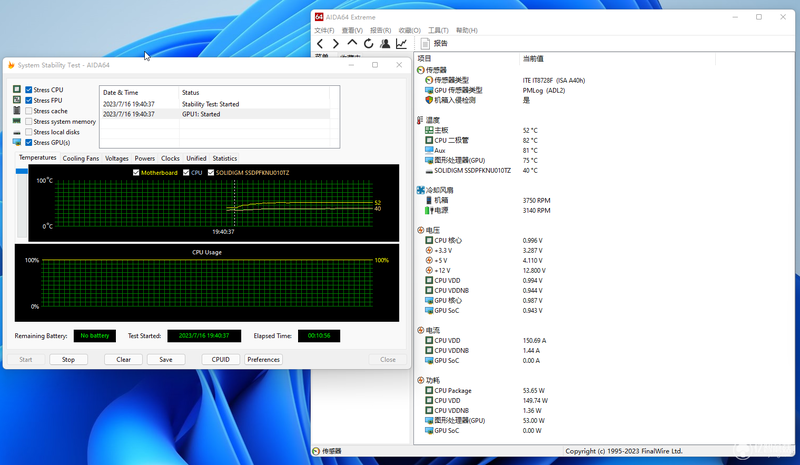This screenshot has height=465, width=800.
Task: Click the 电流 current section icon
Action: click(x=420, y=330)
